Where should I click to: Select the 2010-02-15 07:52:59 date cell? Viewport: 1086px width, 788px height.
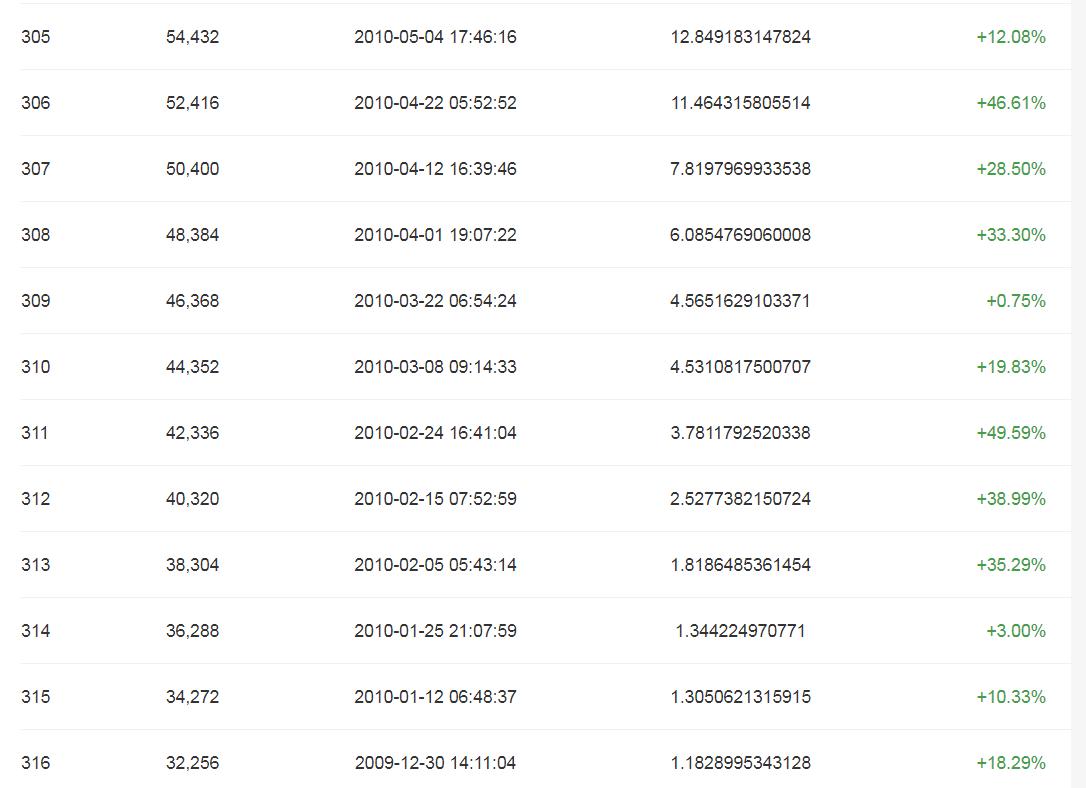(435, 499)
